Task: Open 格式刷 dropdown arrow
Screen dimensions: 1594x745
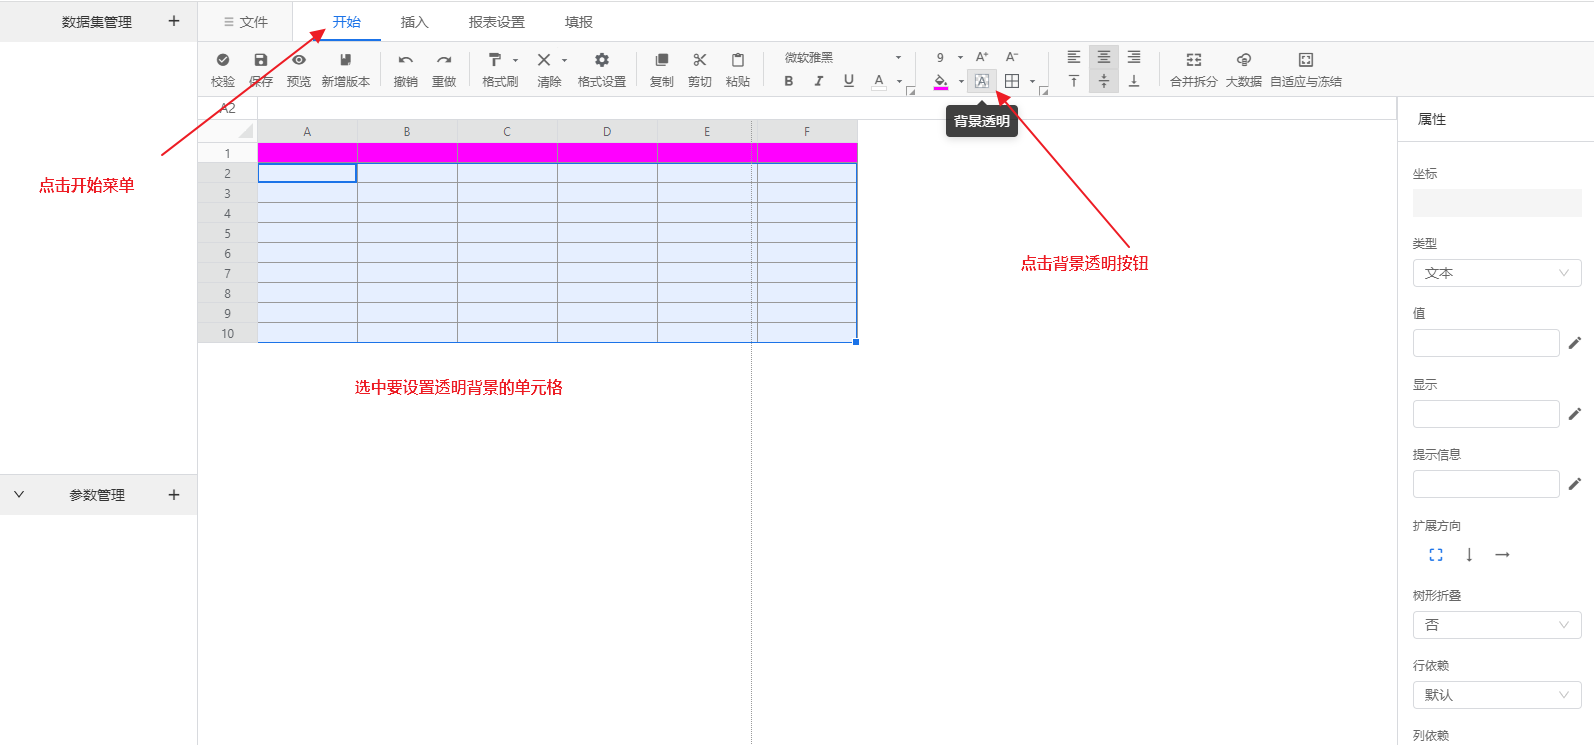Action: coord(516,60)
